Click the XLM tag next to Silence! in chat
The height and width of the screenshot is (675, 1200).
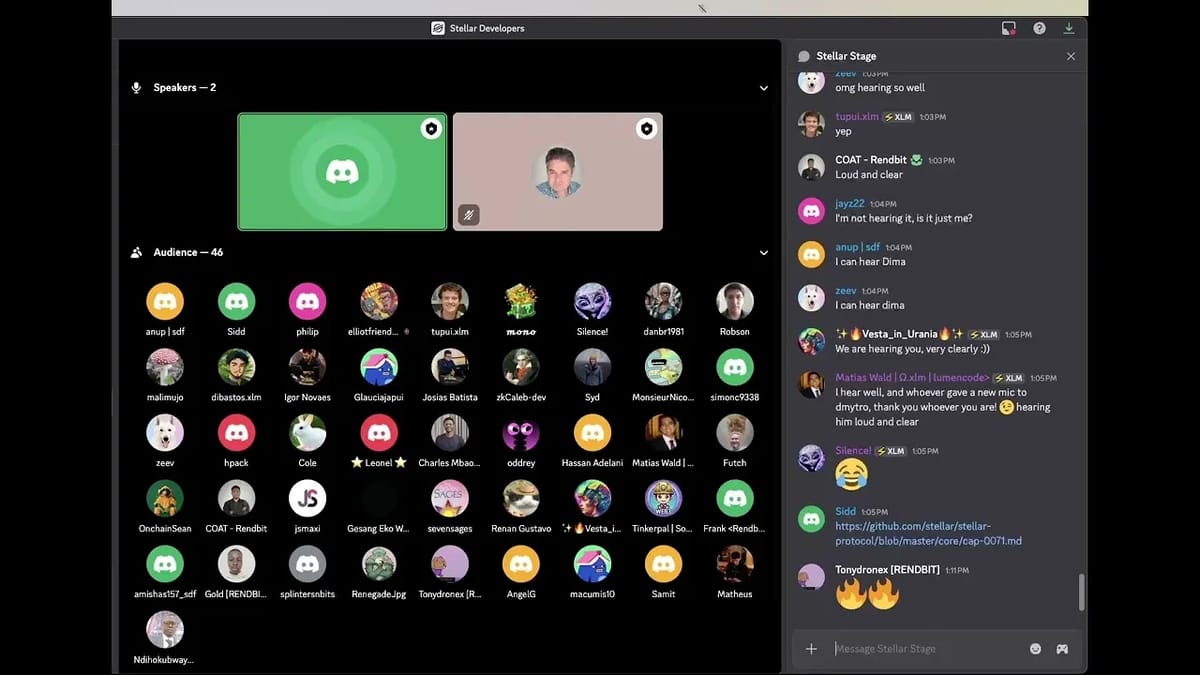892,451
